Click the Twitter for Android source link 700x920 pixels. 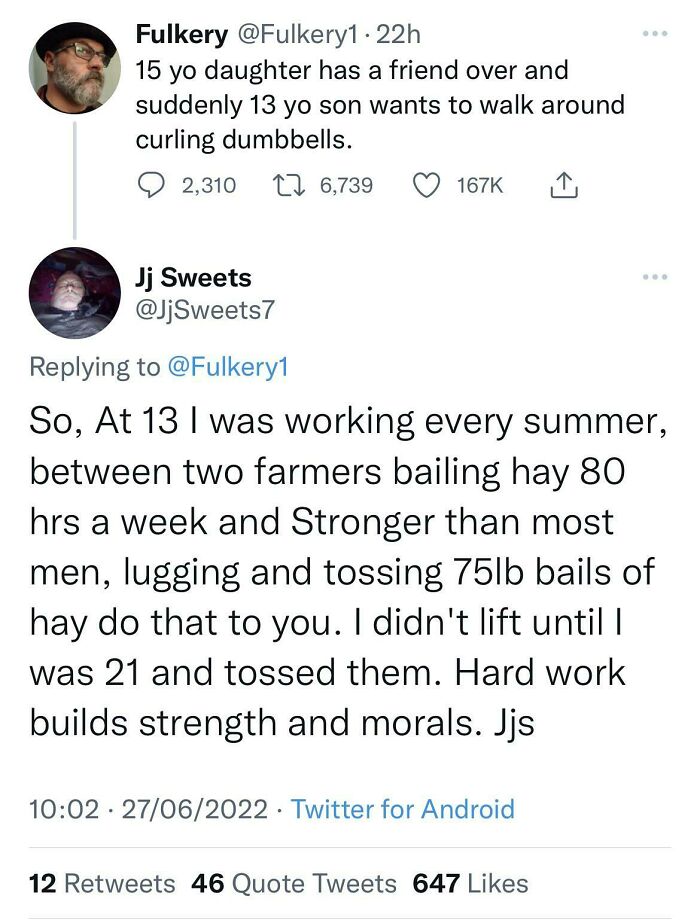coord(403,809)
